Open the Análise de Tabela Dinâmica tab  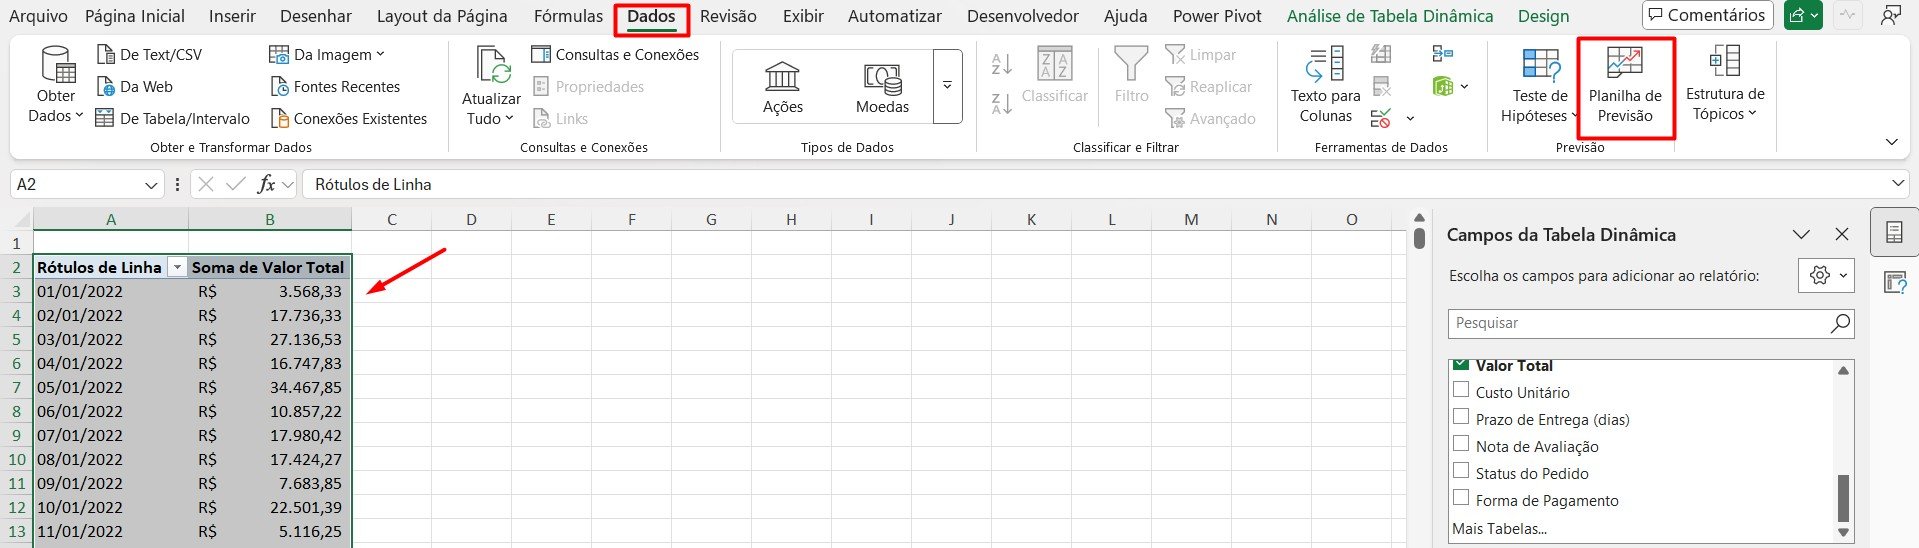click(x=1389, y=16)
